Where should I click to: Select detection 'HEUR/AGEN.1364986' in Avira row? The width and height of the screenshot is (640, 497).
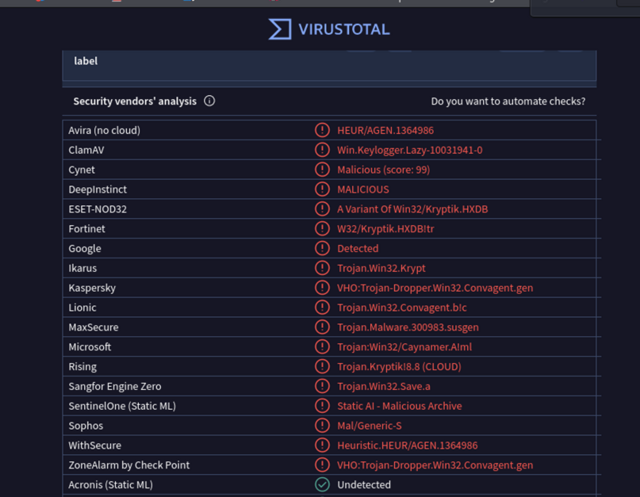[x=385, y=131]
